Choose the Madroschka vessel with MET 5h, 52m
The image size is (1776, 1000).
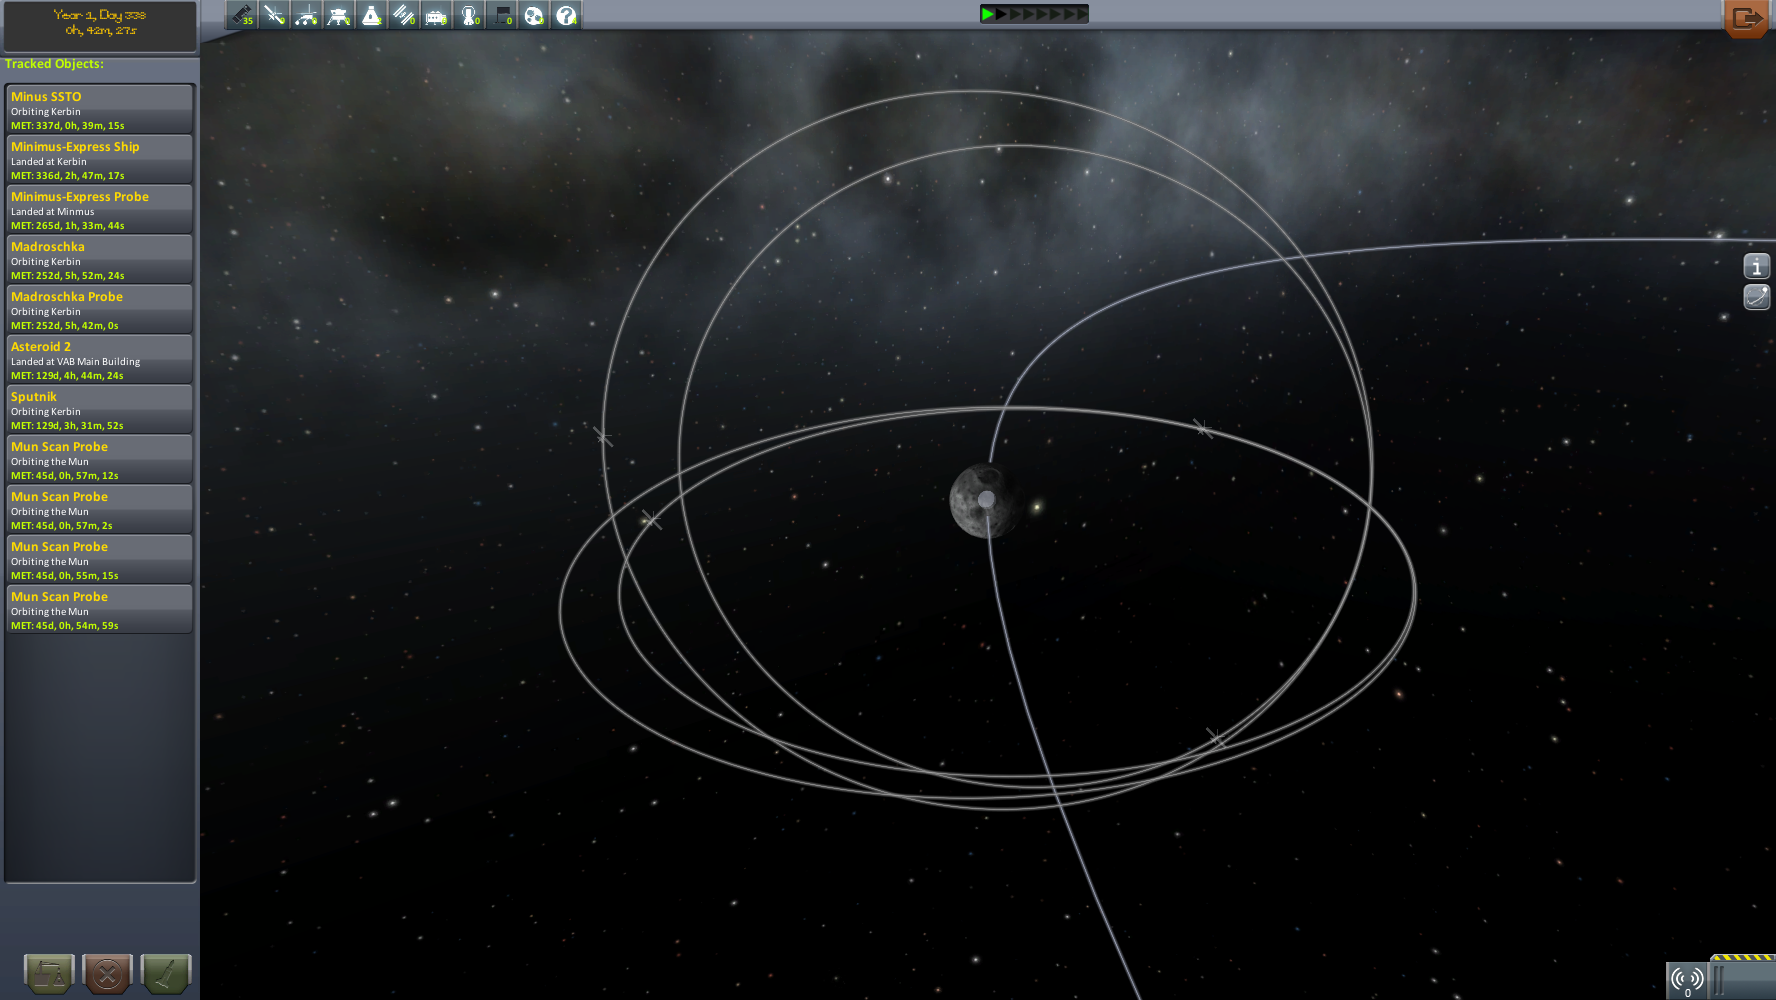click(x=99, y=259)
